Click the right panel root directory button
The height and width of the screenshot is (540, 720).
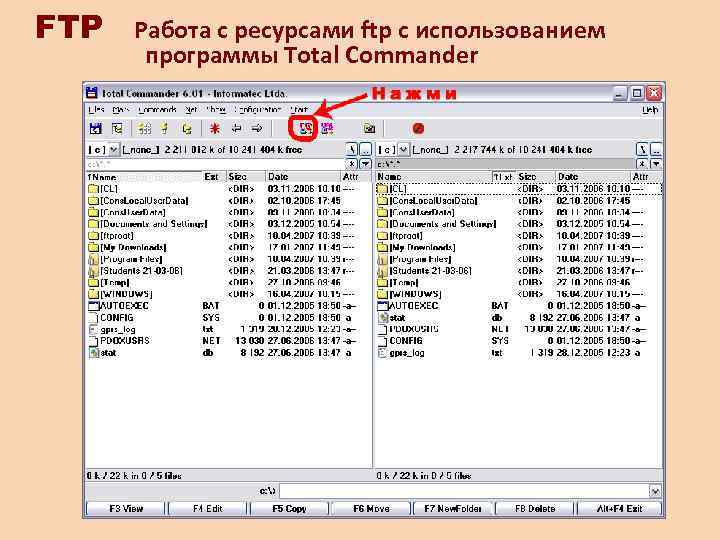tap(642, 150)
